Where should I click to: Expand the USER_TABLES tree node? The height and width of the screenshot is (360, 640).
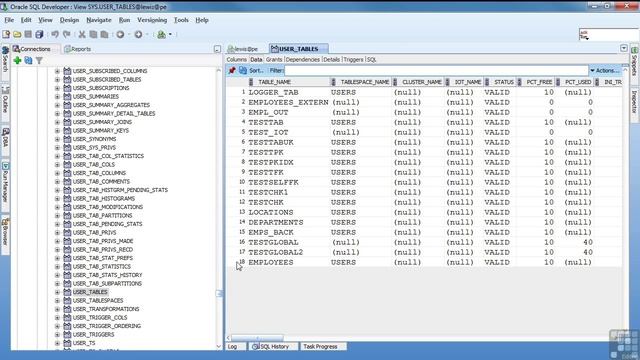tap(57, 292)
